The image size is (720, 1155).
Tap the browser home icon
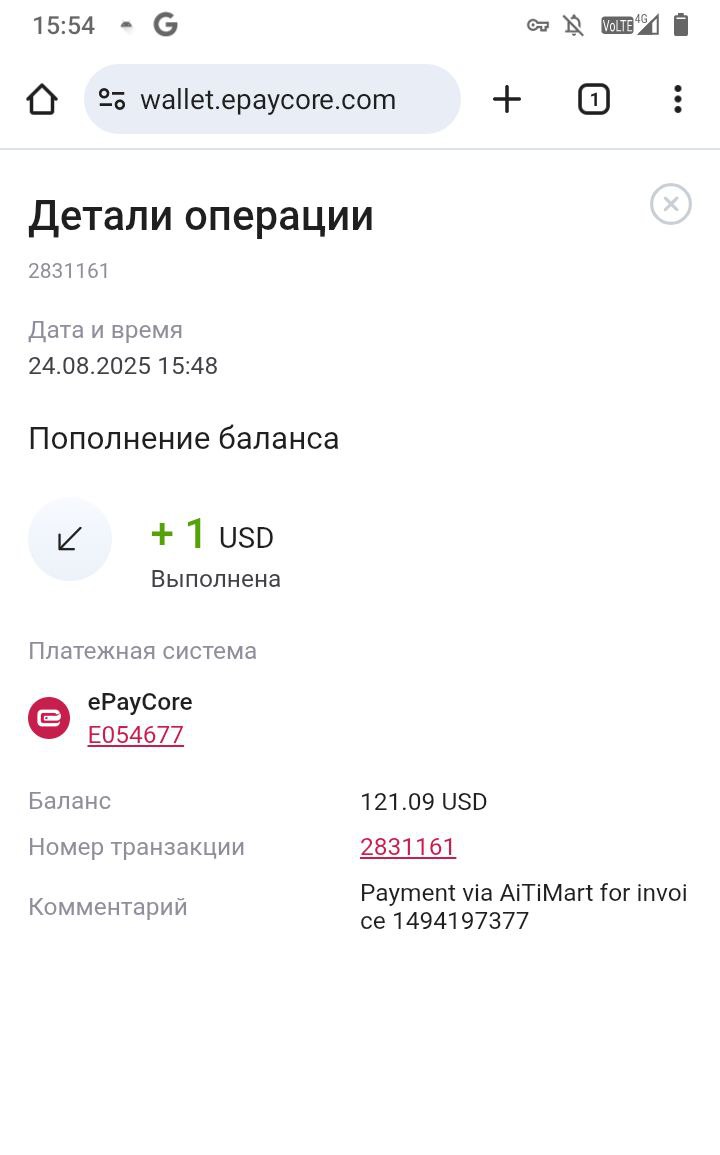tap(42, 99)
